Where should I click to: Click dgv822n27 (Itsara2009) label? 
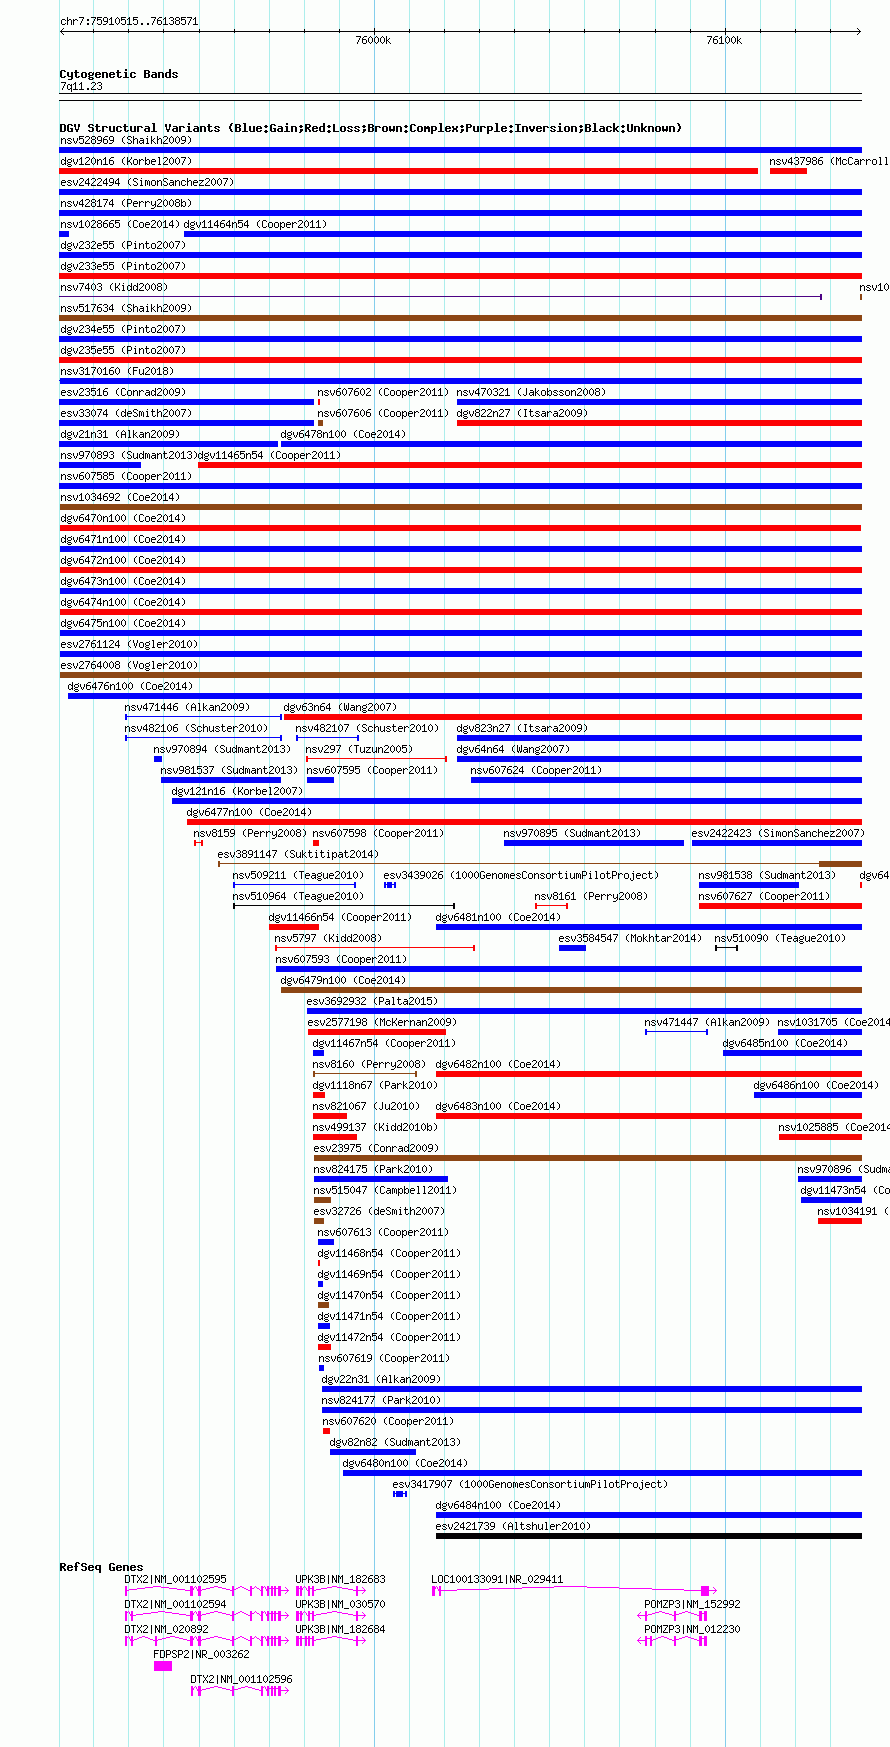coord(522,413)
